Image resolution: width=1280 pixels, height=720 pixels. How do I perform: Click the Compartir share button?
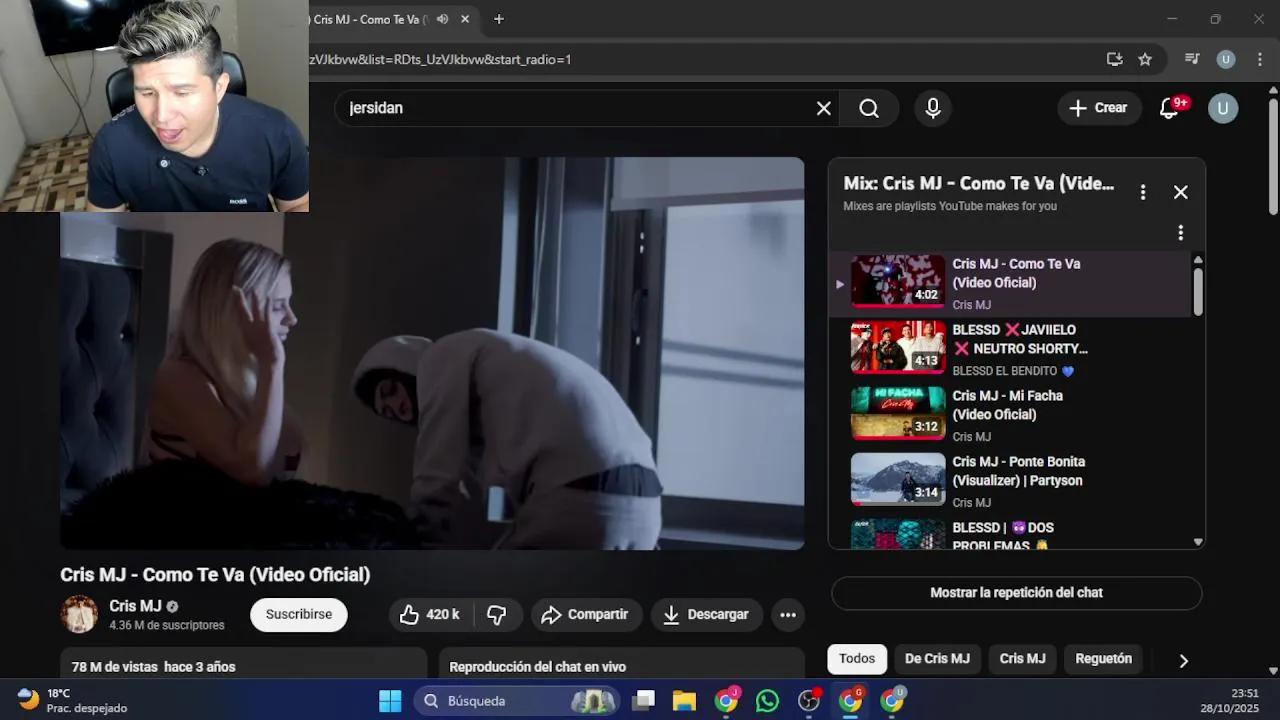[x=585, y=615]
